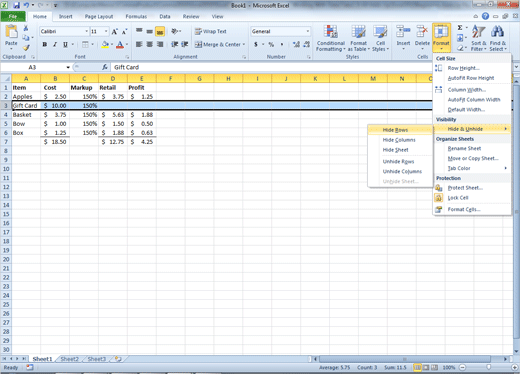520x374 pixels.
Task: Click Protect Sheet in Format menu
Action: click(465, 188)
